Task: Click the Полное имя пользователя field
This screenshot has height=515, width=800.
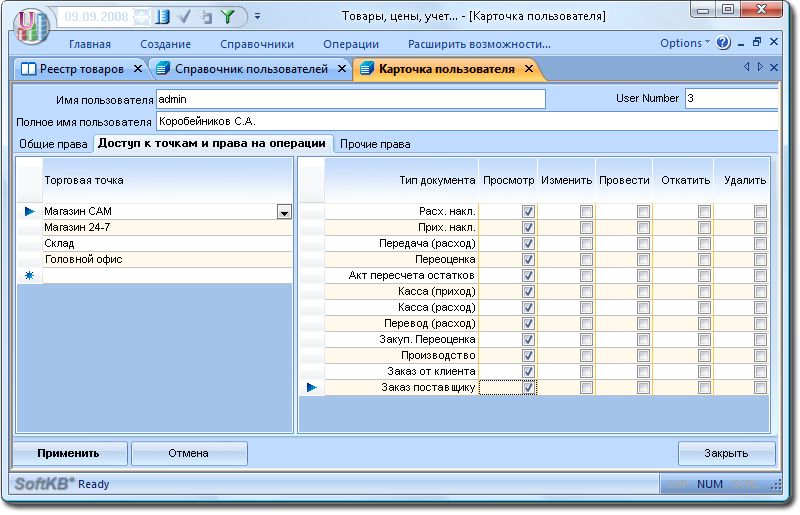Action: click(467, 121)
